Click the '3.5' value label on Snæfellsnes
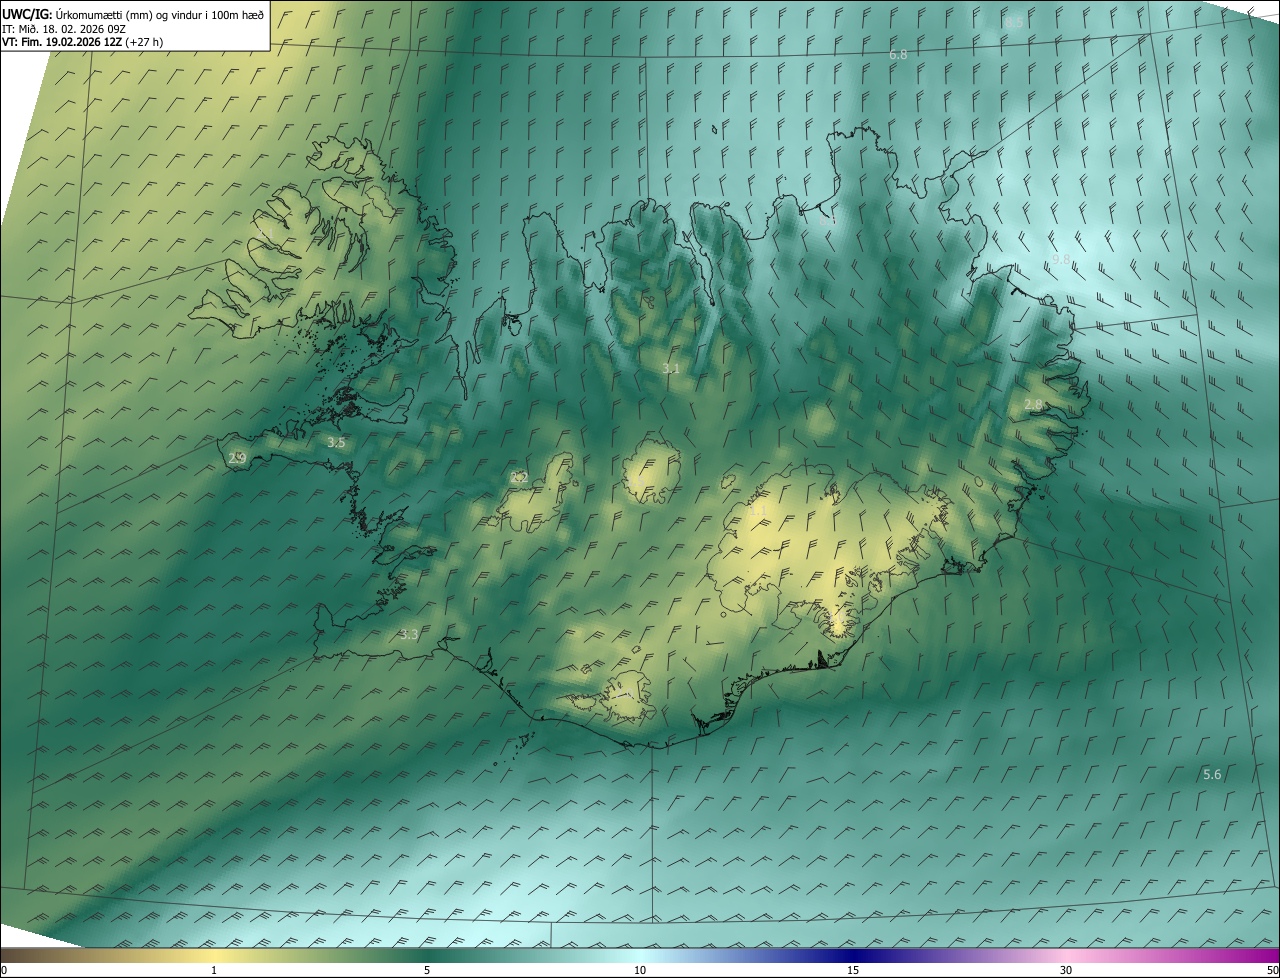This screenshot has height=978, width=1280. point(336,442)
